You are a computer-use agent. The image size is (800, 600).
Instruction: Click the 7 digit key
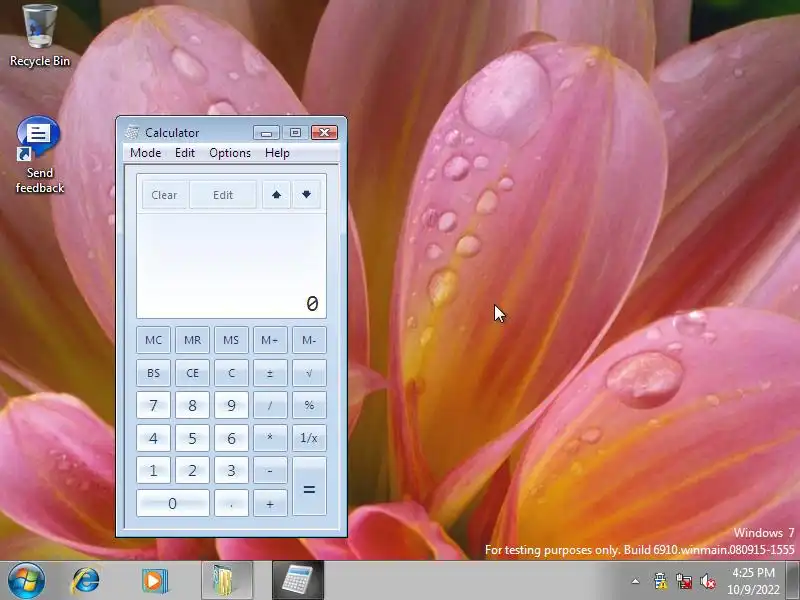[154, 405]
